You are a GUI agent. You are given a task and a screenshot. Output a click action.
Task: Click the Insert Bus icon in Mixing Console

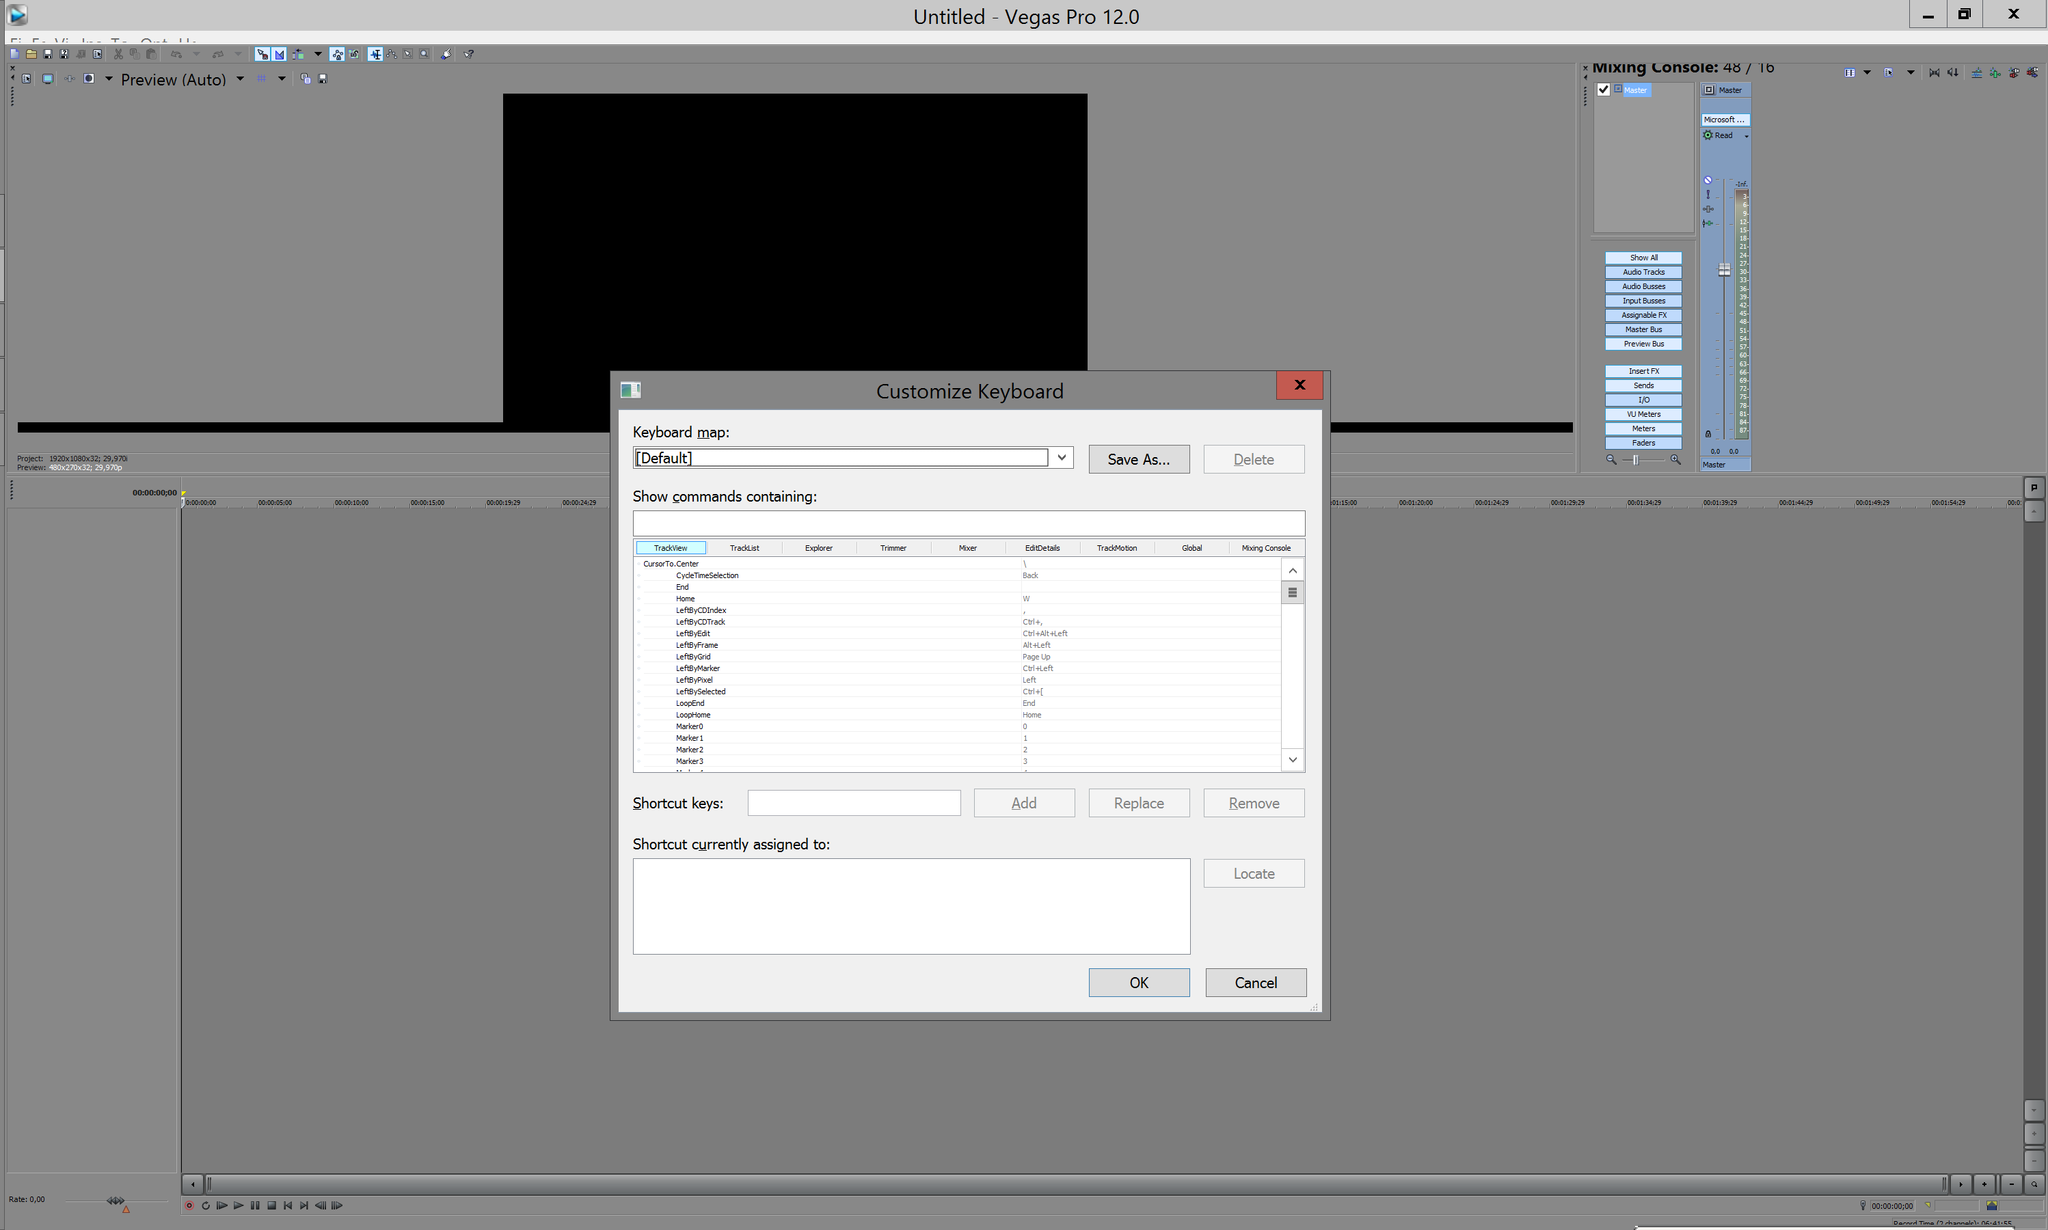[x=2014, y=72]
